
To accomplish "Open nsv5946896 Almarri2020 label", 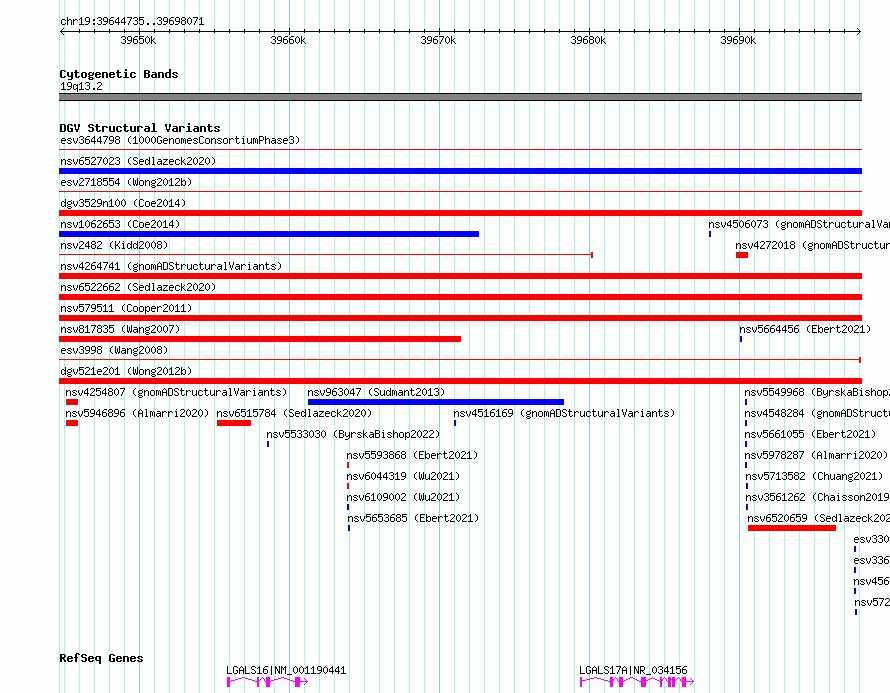I will (137, 413).
